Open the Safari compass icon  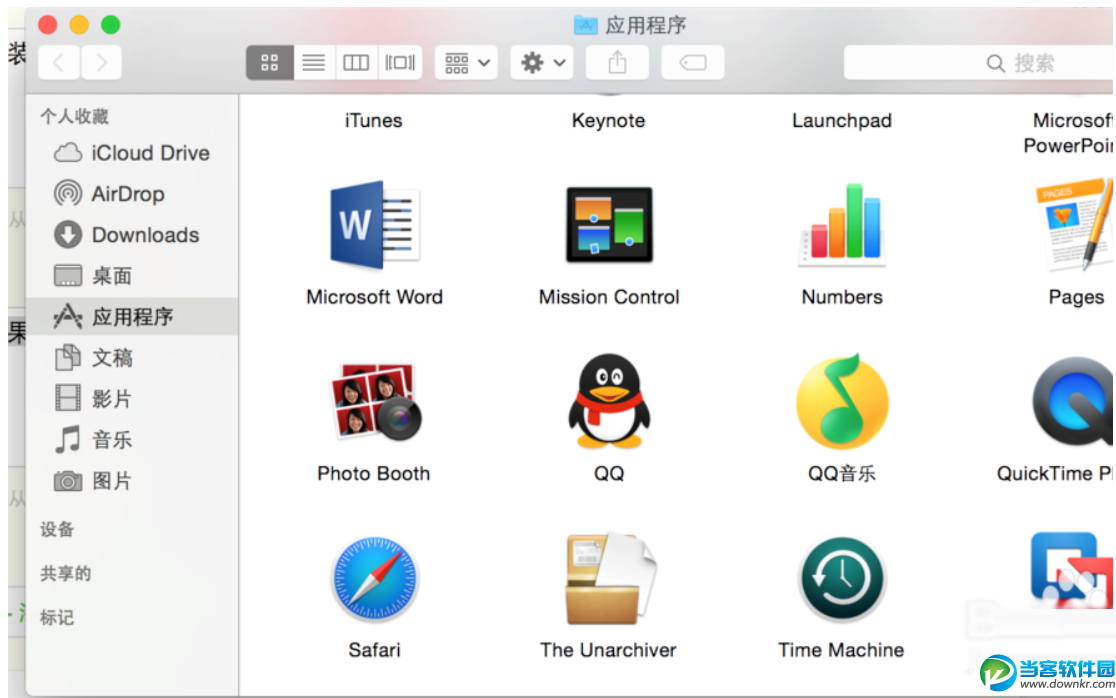[374, 578]
